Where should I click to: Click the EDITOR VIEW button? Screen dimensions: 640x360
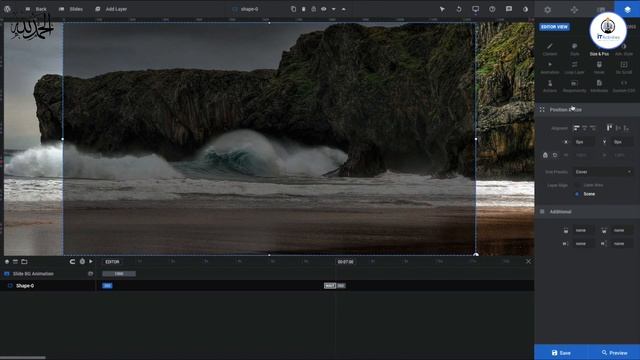tap(554, 27)
